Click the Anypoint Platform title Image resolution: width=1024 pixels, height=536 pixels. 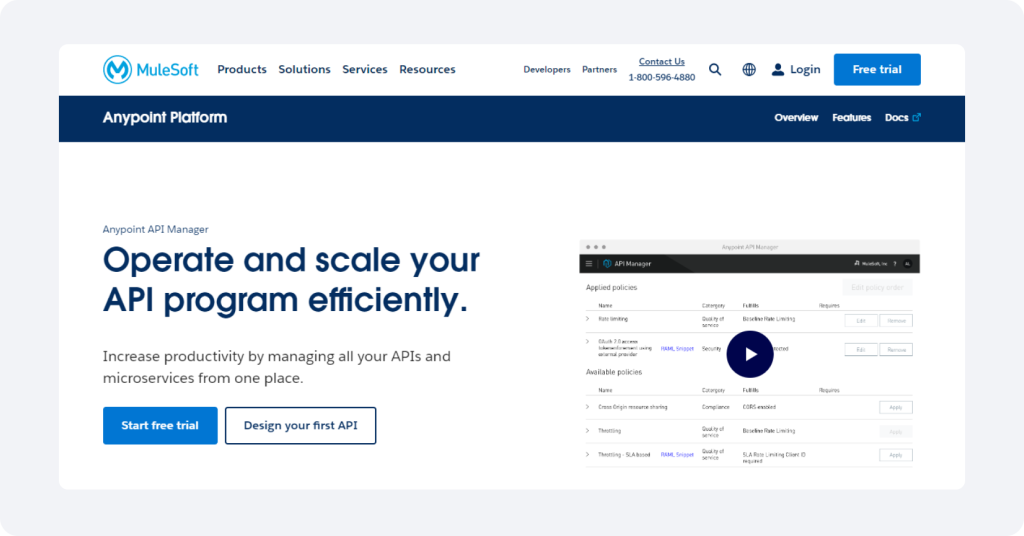click(165, 118)
